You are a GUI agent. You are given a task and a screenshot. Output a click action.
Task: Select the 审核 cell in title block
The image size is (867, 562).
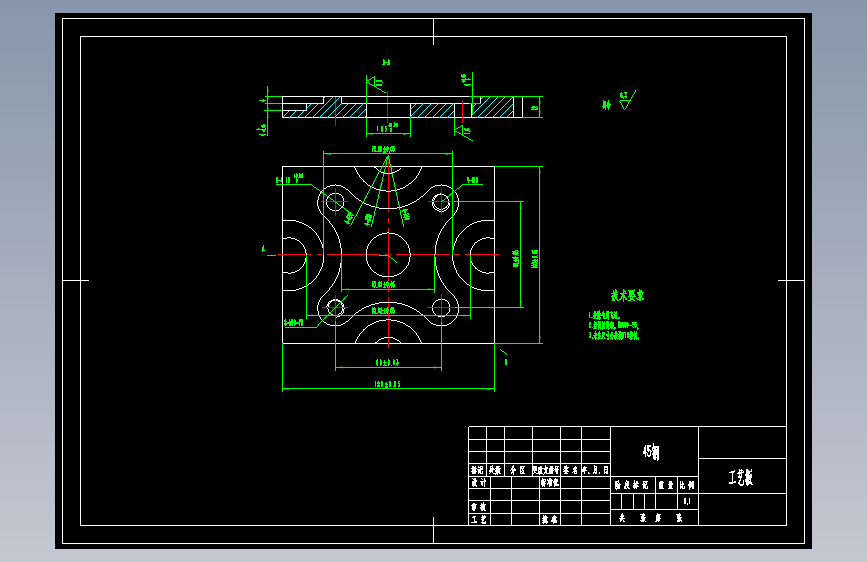(x=479, y=507)
